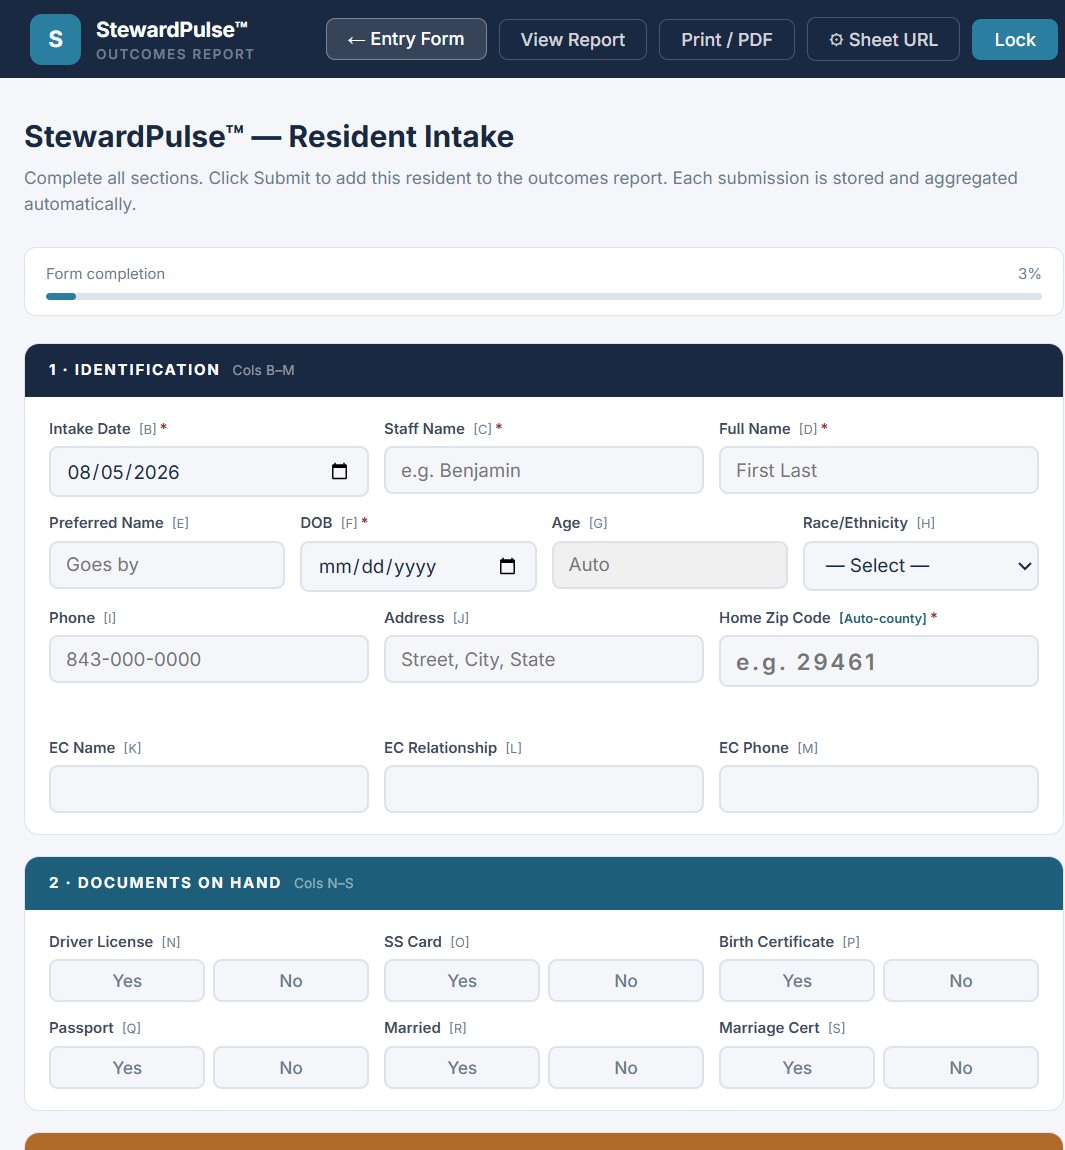Click the StewardPulse S logo icon
The width and height of the screenshot is (1065, 1150).
tap(55, 39)
